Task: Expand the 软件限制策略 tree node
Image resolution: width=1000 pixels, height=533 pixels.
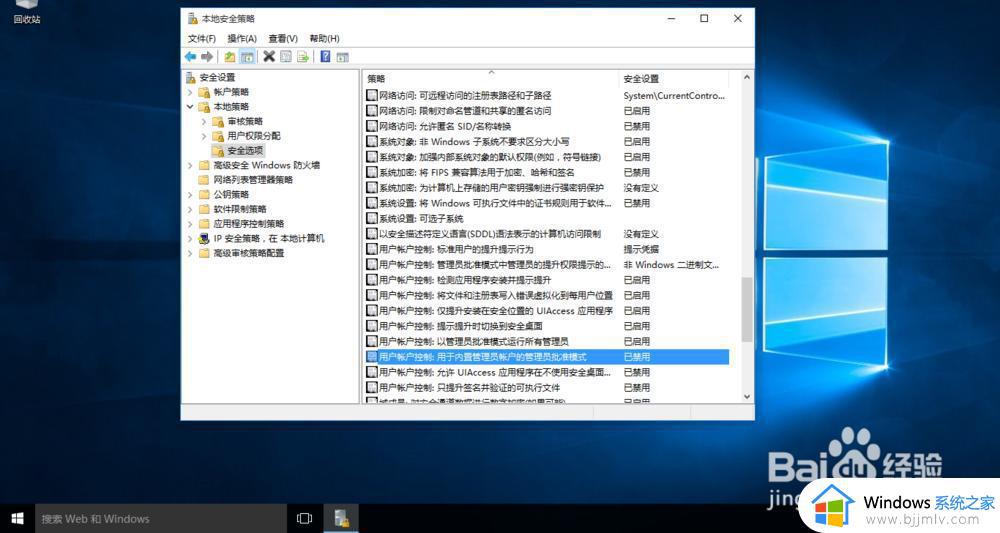Action: pos(190,209)
